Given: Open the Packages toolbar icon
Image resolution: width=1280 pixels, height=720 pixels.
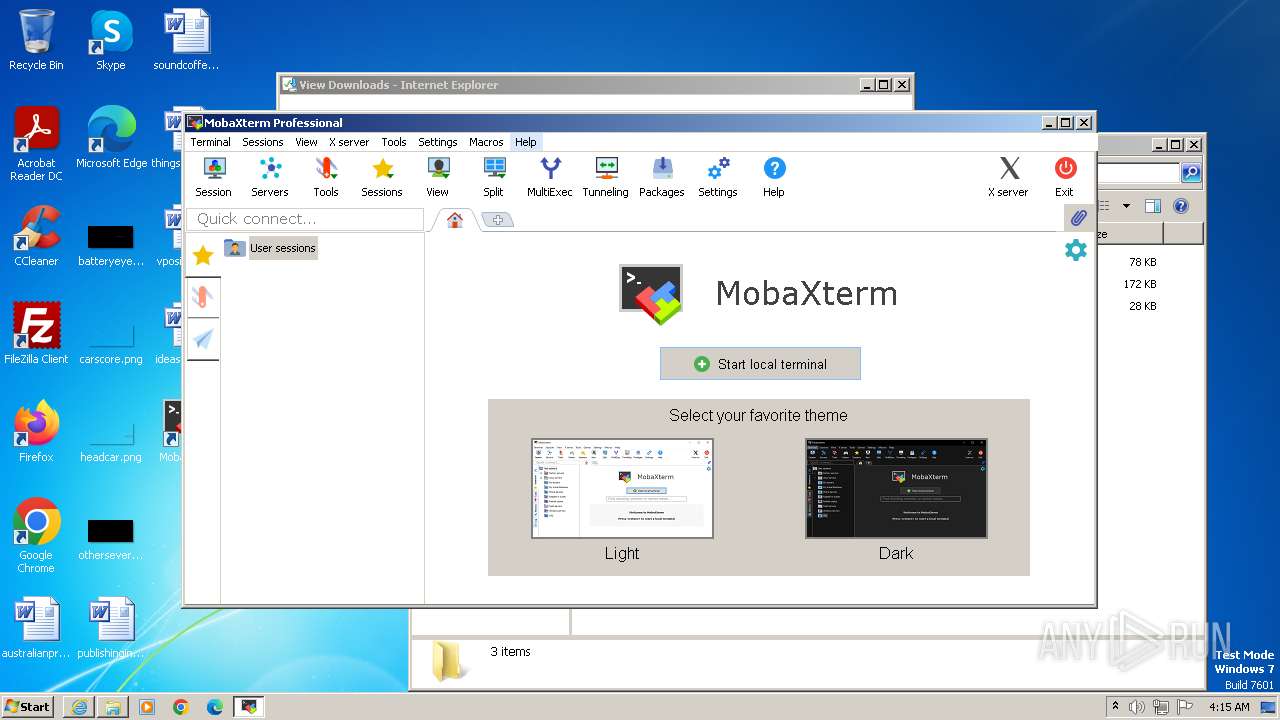Looking at the screenshot, I should point(662,178).
